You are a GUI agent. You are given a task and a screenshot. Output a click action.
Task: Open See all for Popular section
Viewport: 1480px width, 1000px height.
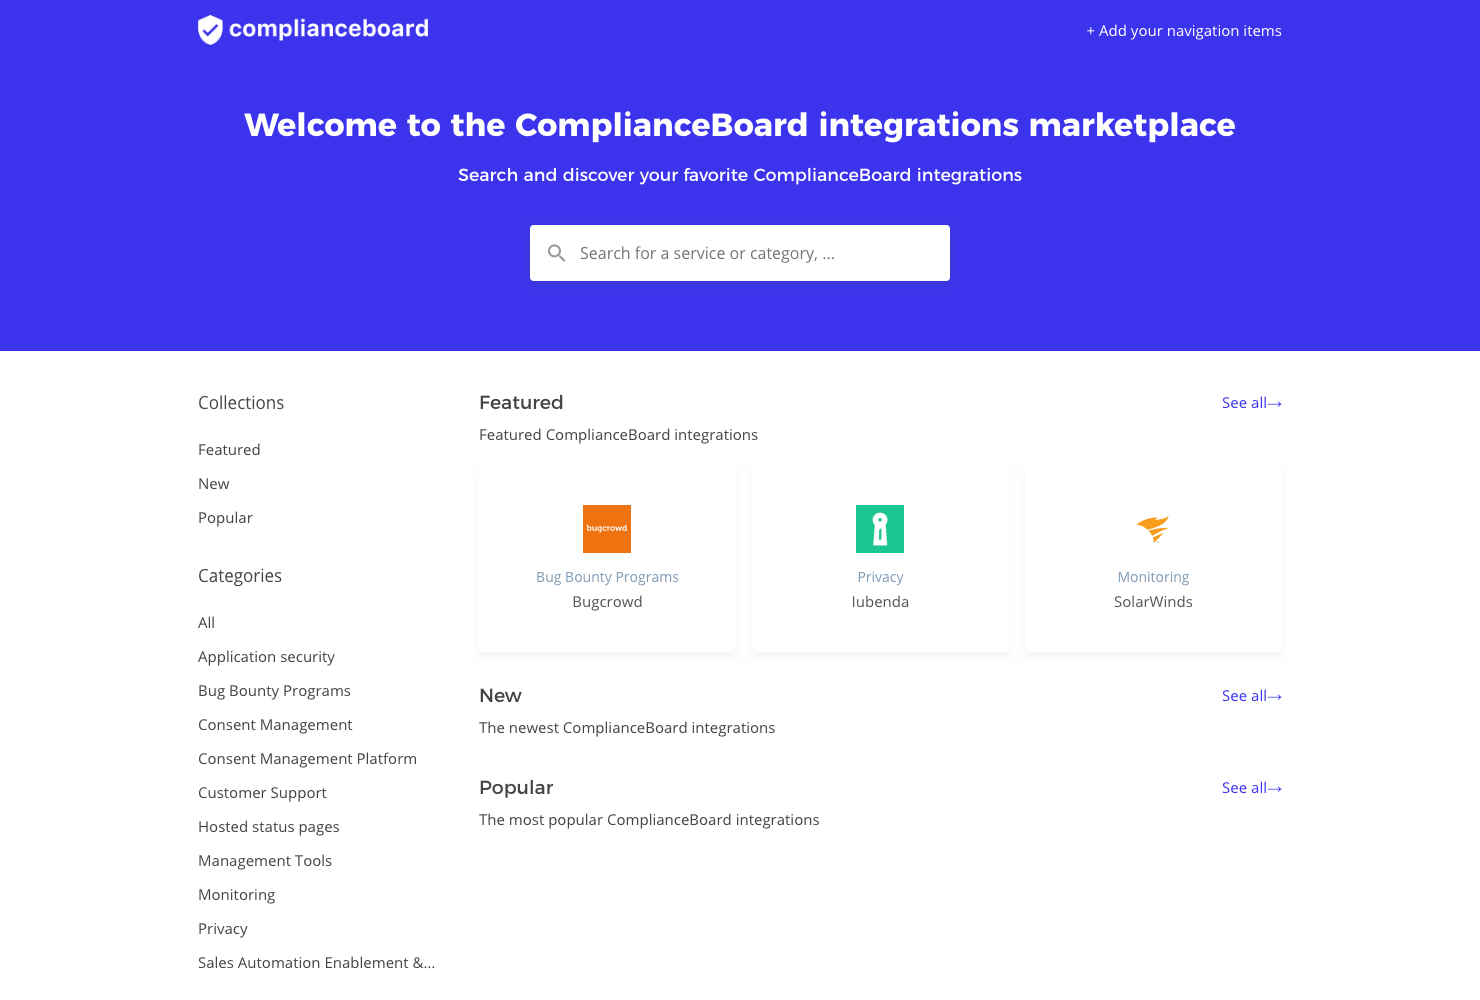pyautogui.click(x=1252, y=788)
